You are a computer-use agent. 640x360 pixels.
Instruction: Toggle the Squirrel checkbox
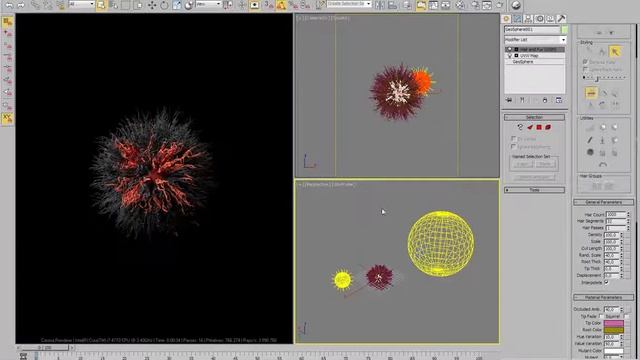point(627,316)
